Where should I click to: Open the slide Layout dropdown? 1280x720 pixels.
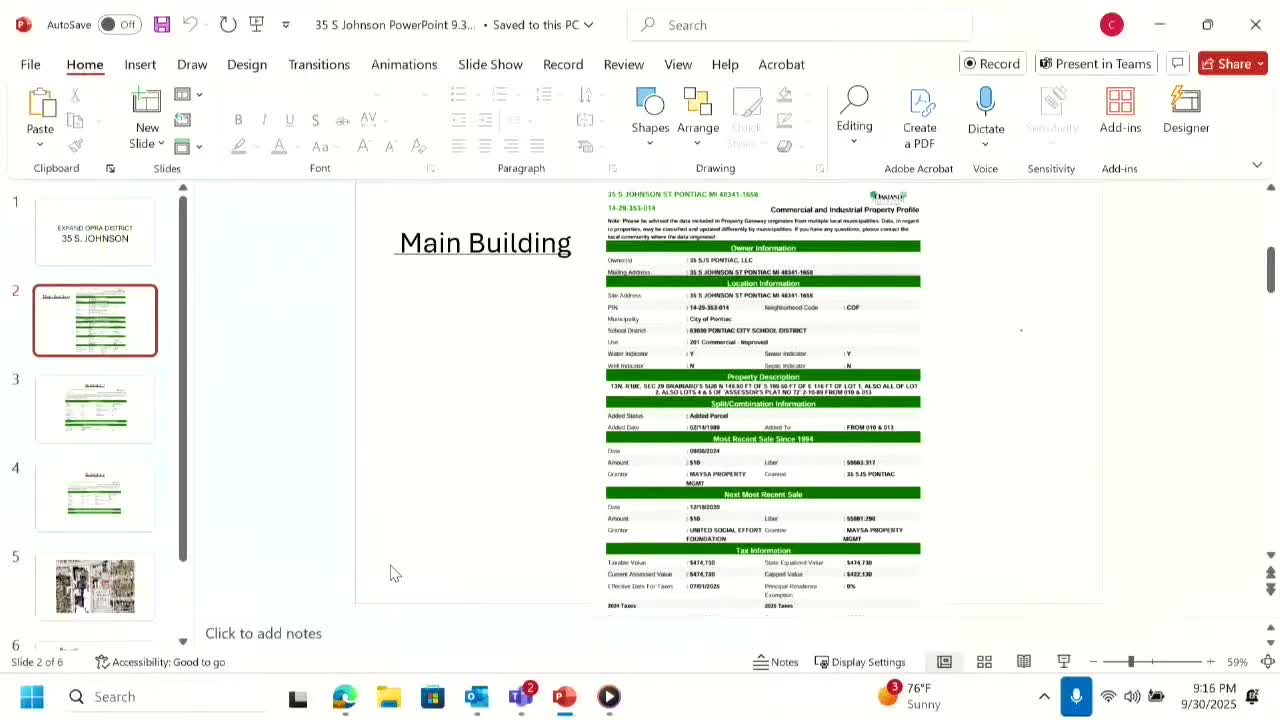point(188,94)
